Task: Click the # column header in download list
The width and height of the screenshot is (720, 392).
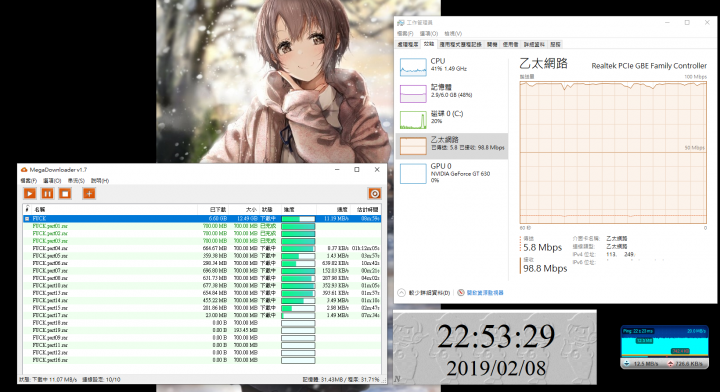Action: click(x=27, y=209)
